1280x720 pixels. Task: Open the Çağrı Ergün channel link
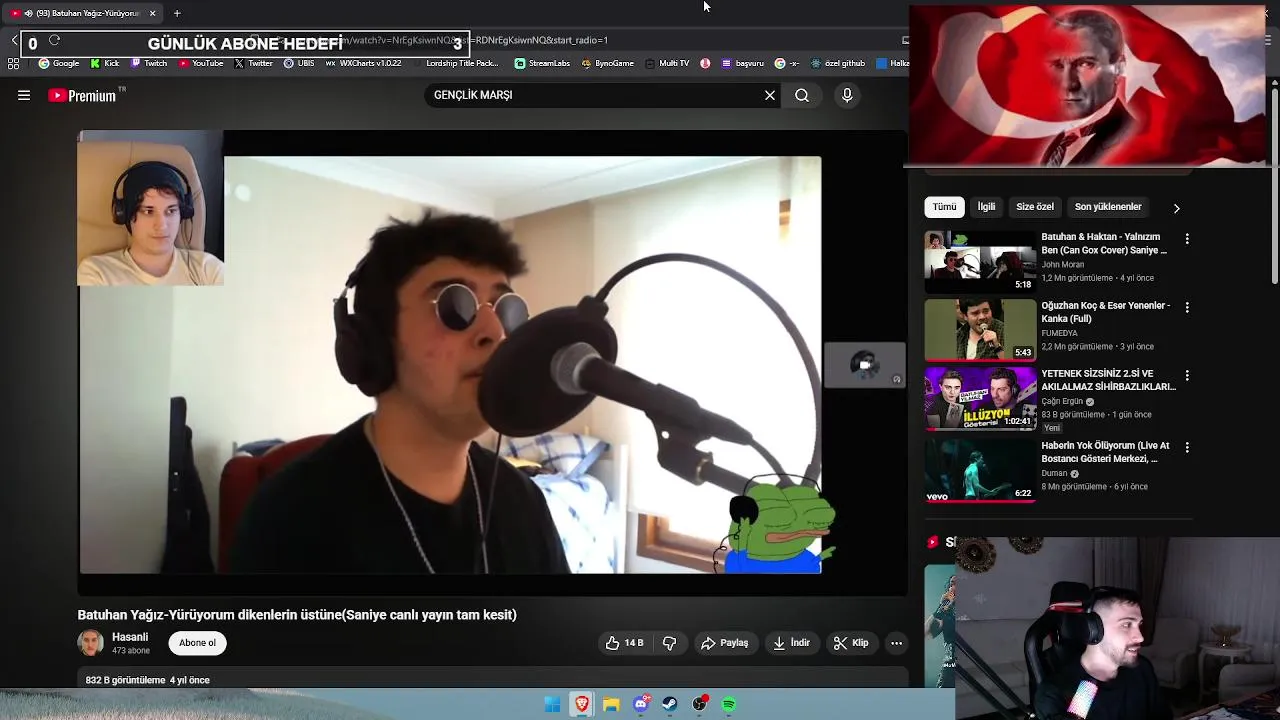tap(1062, 401)
